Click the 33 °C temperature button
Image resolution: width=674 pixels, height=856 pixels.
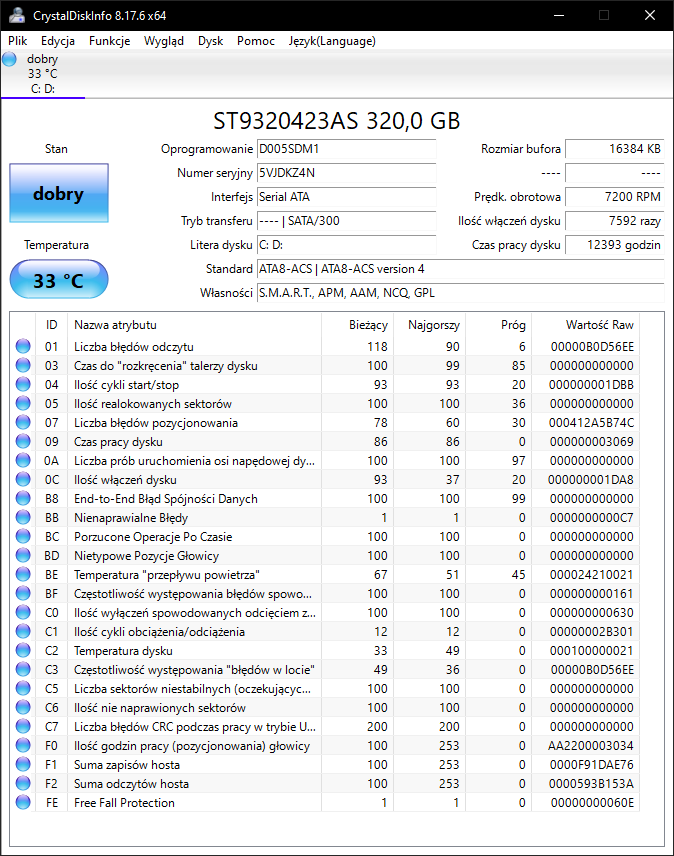59,280
